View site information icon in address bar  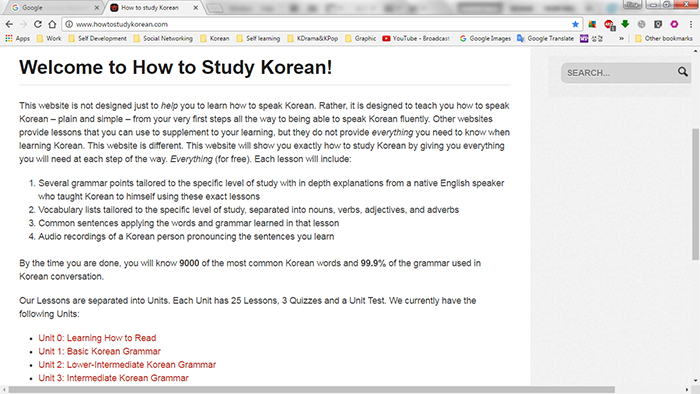coord(69,24)
